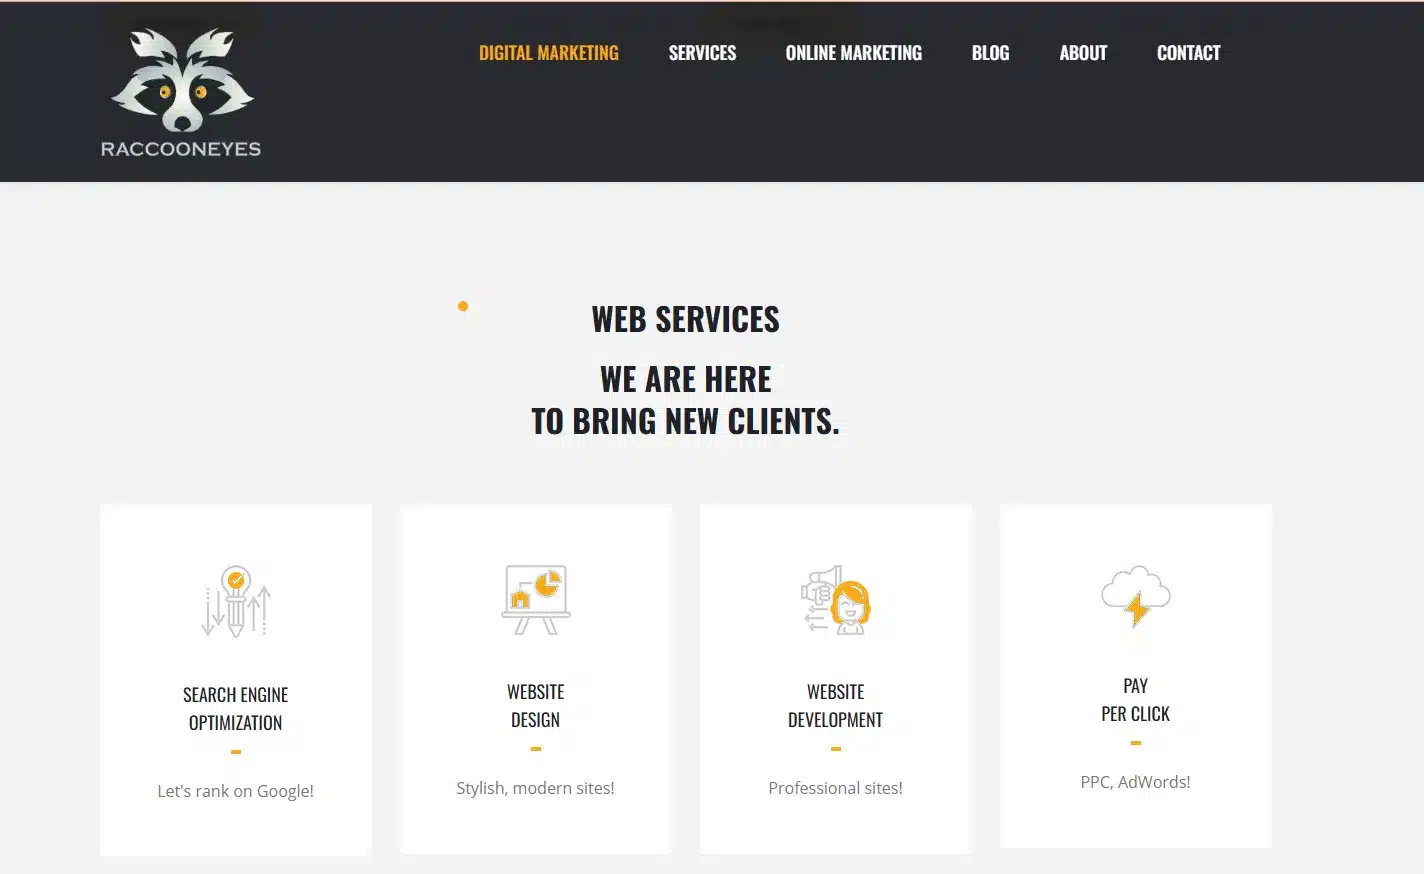1424x874 pixels.
Task: Select the Search Engine Optimization magnifier icon
Action: [236, 600]
